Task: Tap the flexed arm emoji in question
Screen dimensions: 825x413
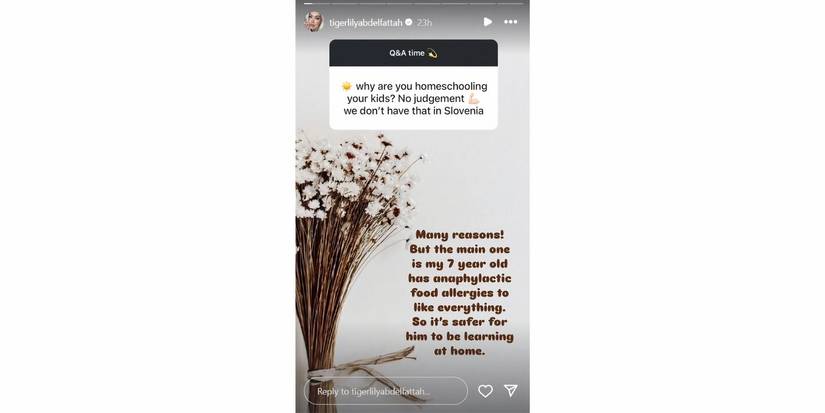Action: pyautogui.click(x=474, y=98)
